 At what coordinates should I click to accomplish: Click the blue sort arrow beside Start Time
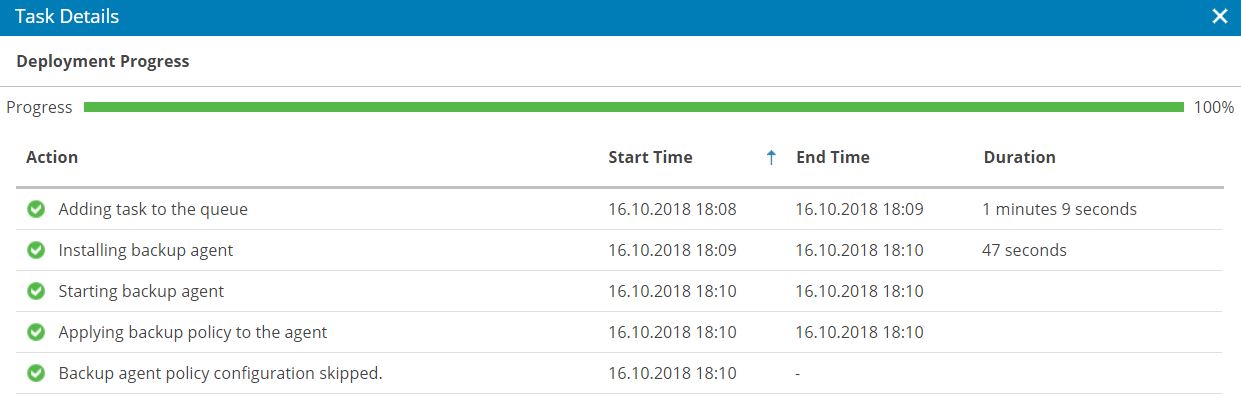[x=770, y=157]
